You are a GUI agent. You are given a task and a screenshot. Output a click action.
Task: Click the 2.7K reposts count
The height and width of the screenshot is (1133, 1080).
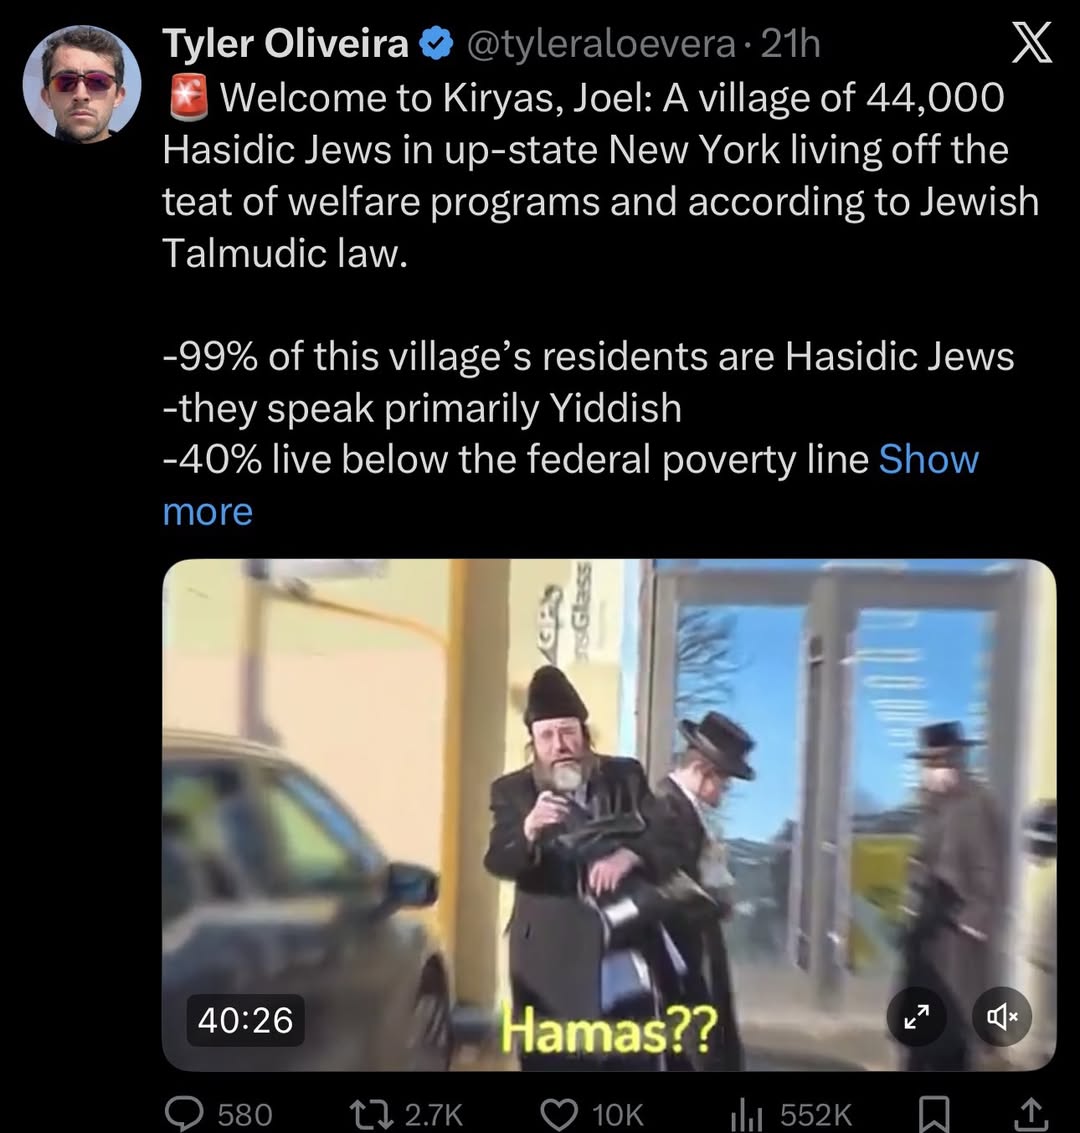[x=433, y=1114]
